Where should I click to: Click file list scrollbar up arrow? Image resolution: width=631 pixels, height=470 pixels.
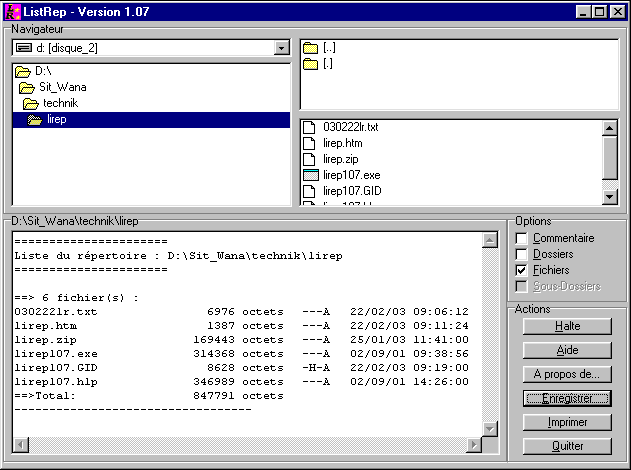tap(610, 128)
